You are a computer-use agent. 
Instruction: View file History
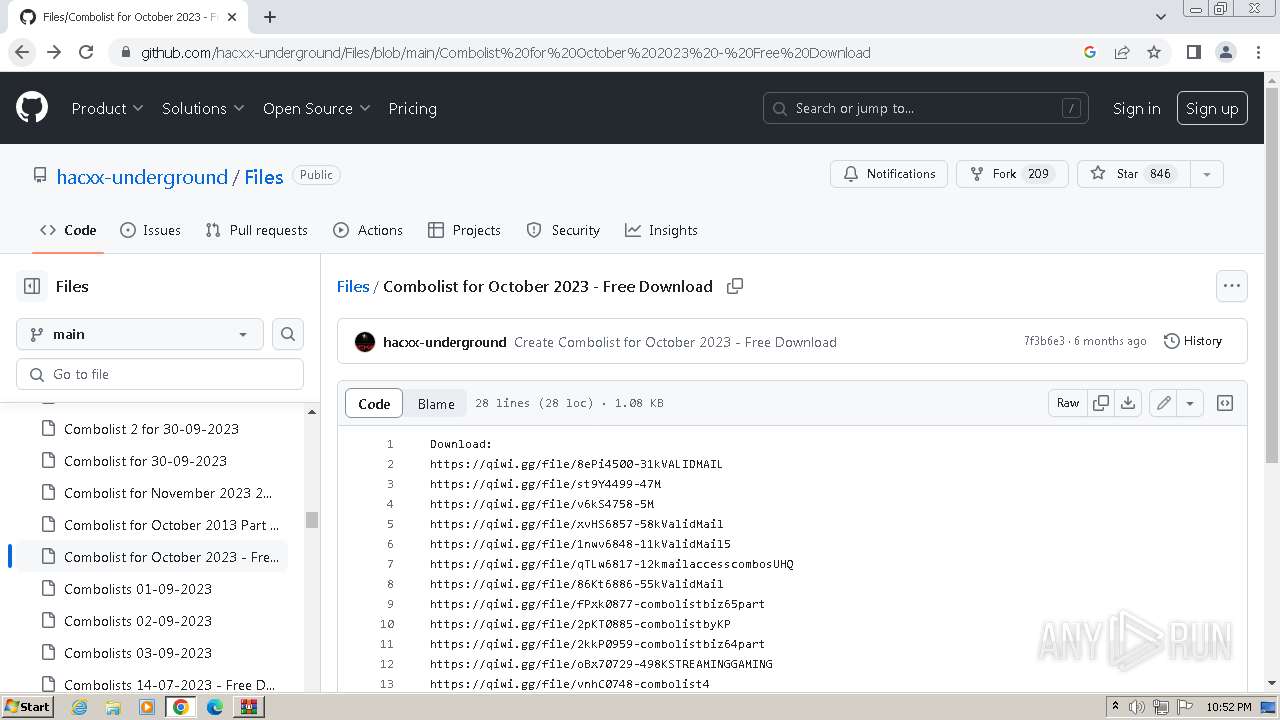coord(1193,341)
